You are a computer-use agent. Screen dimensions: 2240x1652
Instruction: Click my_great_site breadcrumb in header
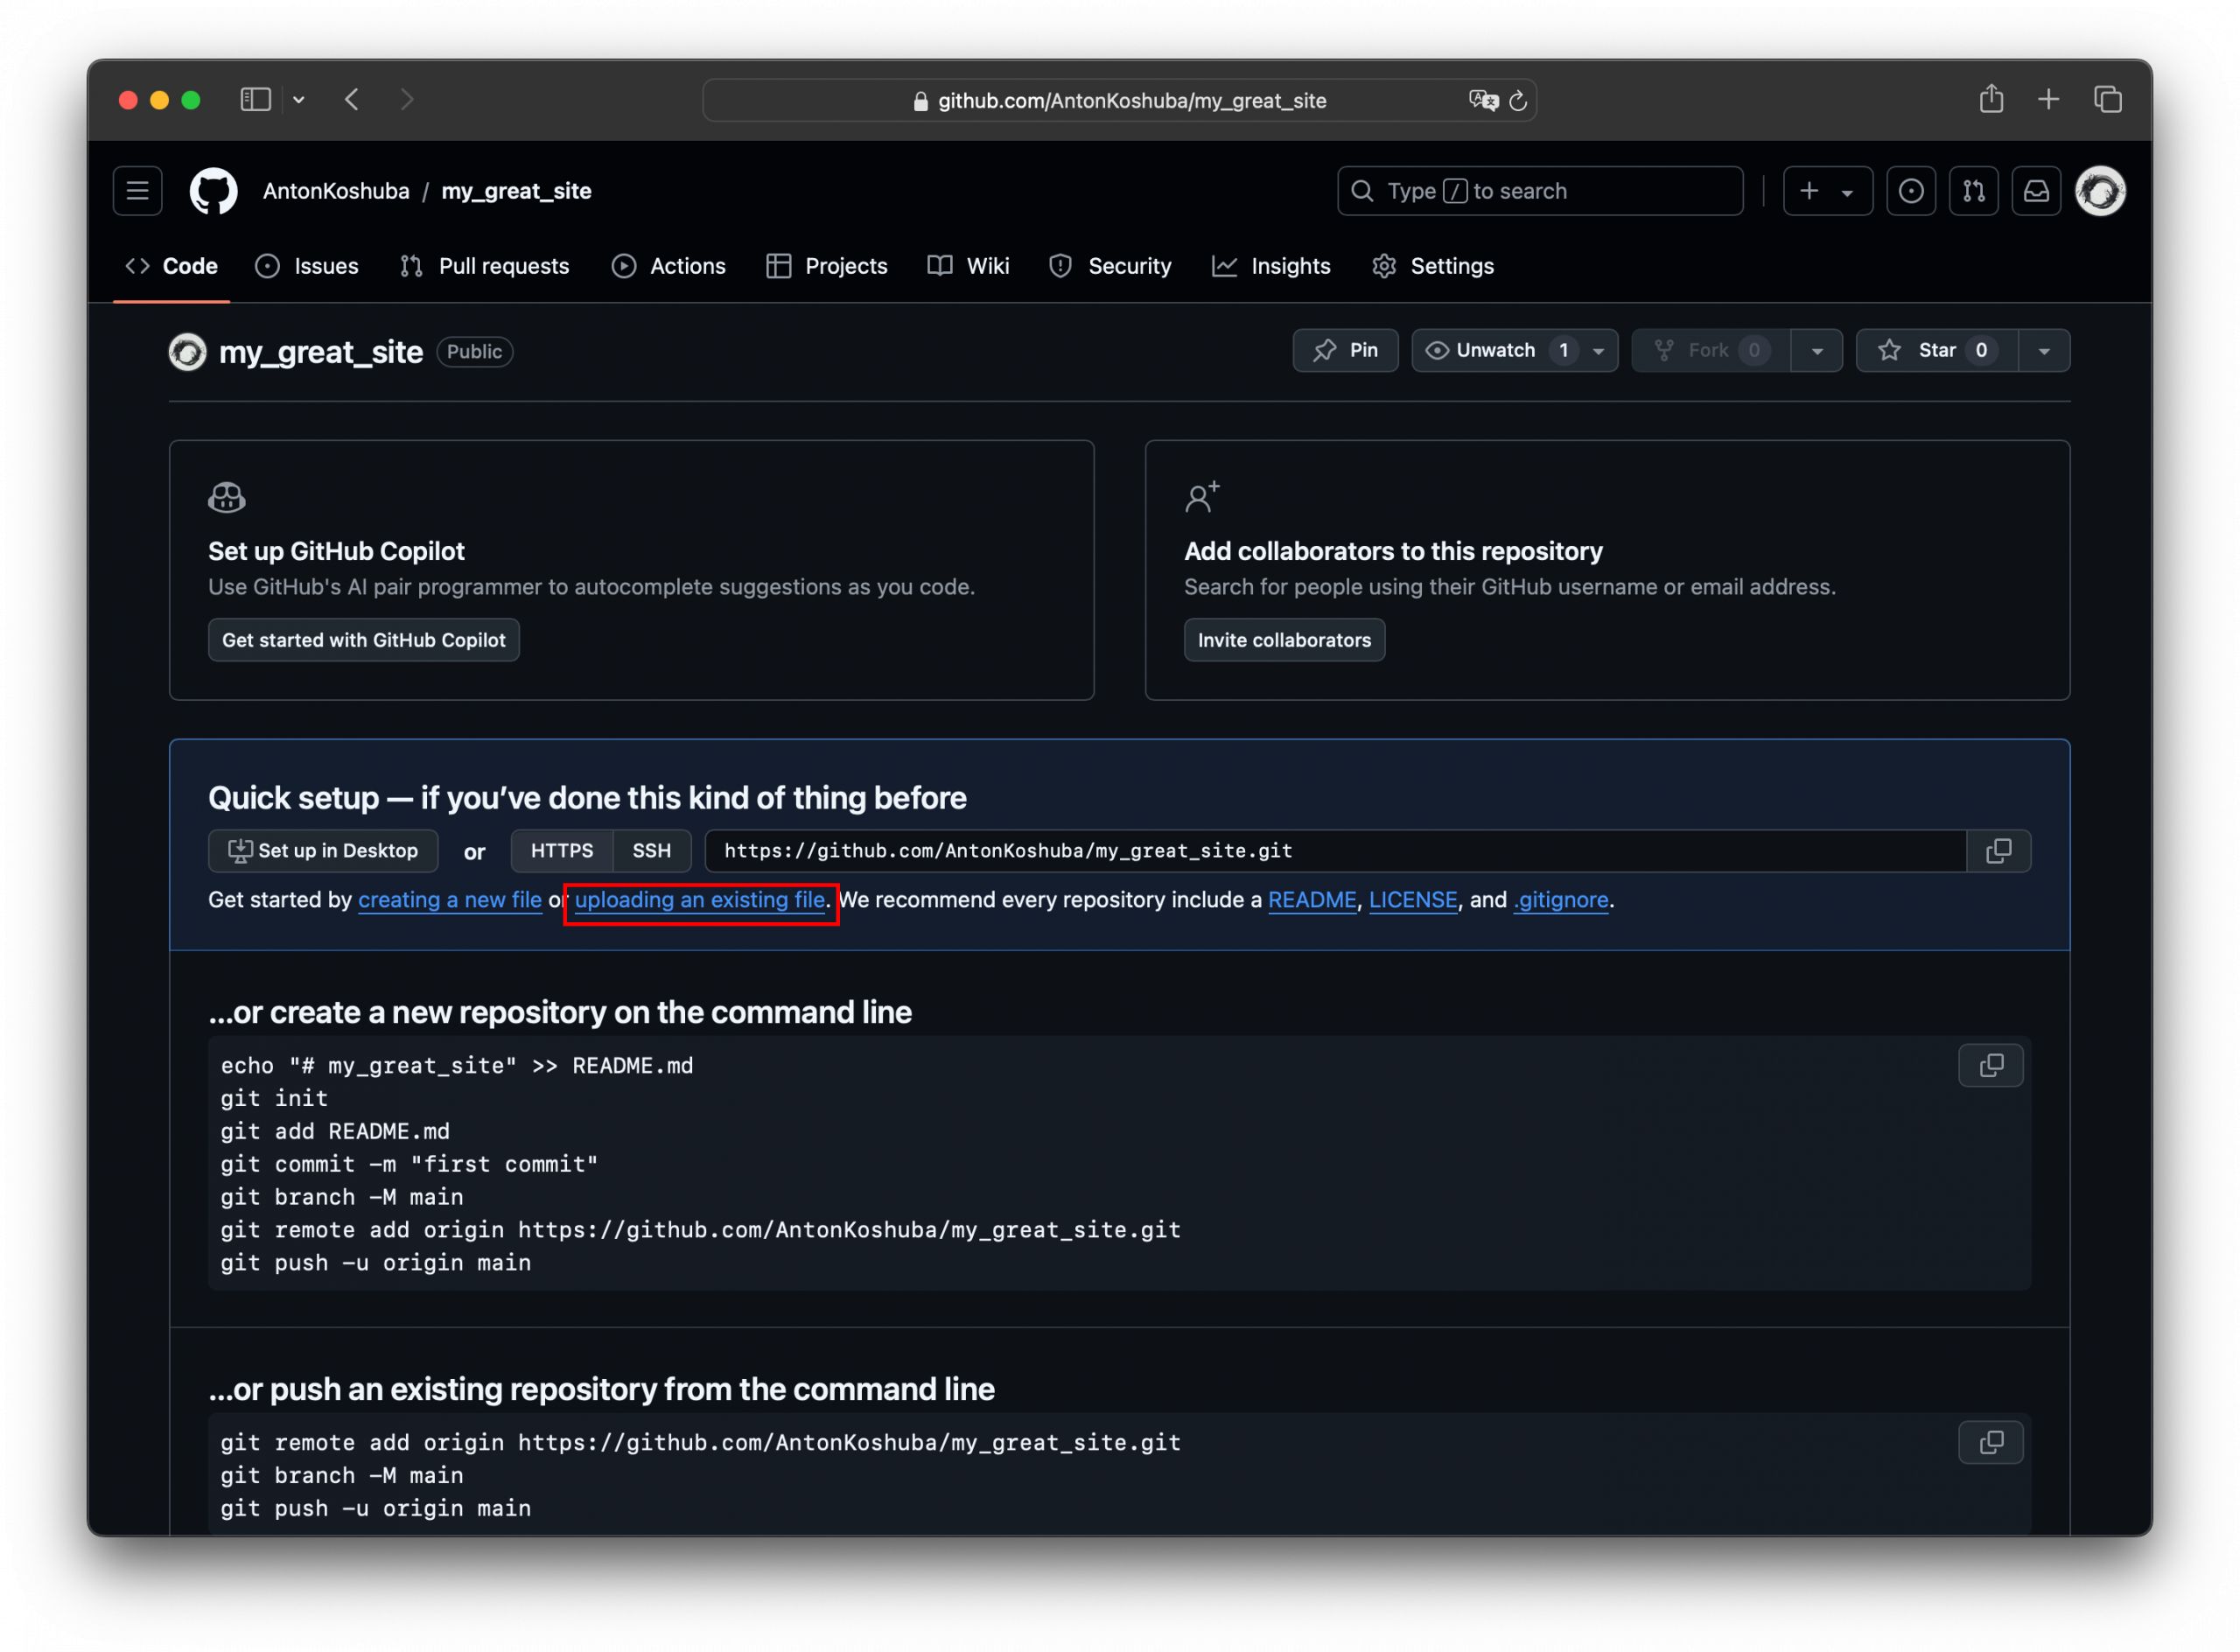tap(516, 191)
